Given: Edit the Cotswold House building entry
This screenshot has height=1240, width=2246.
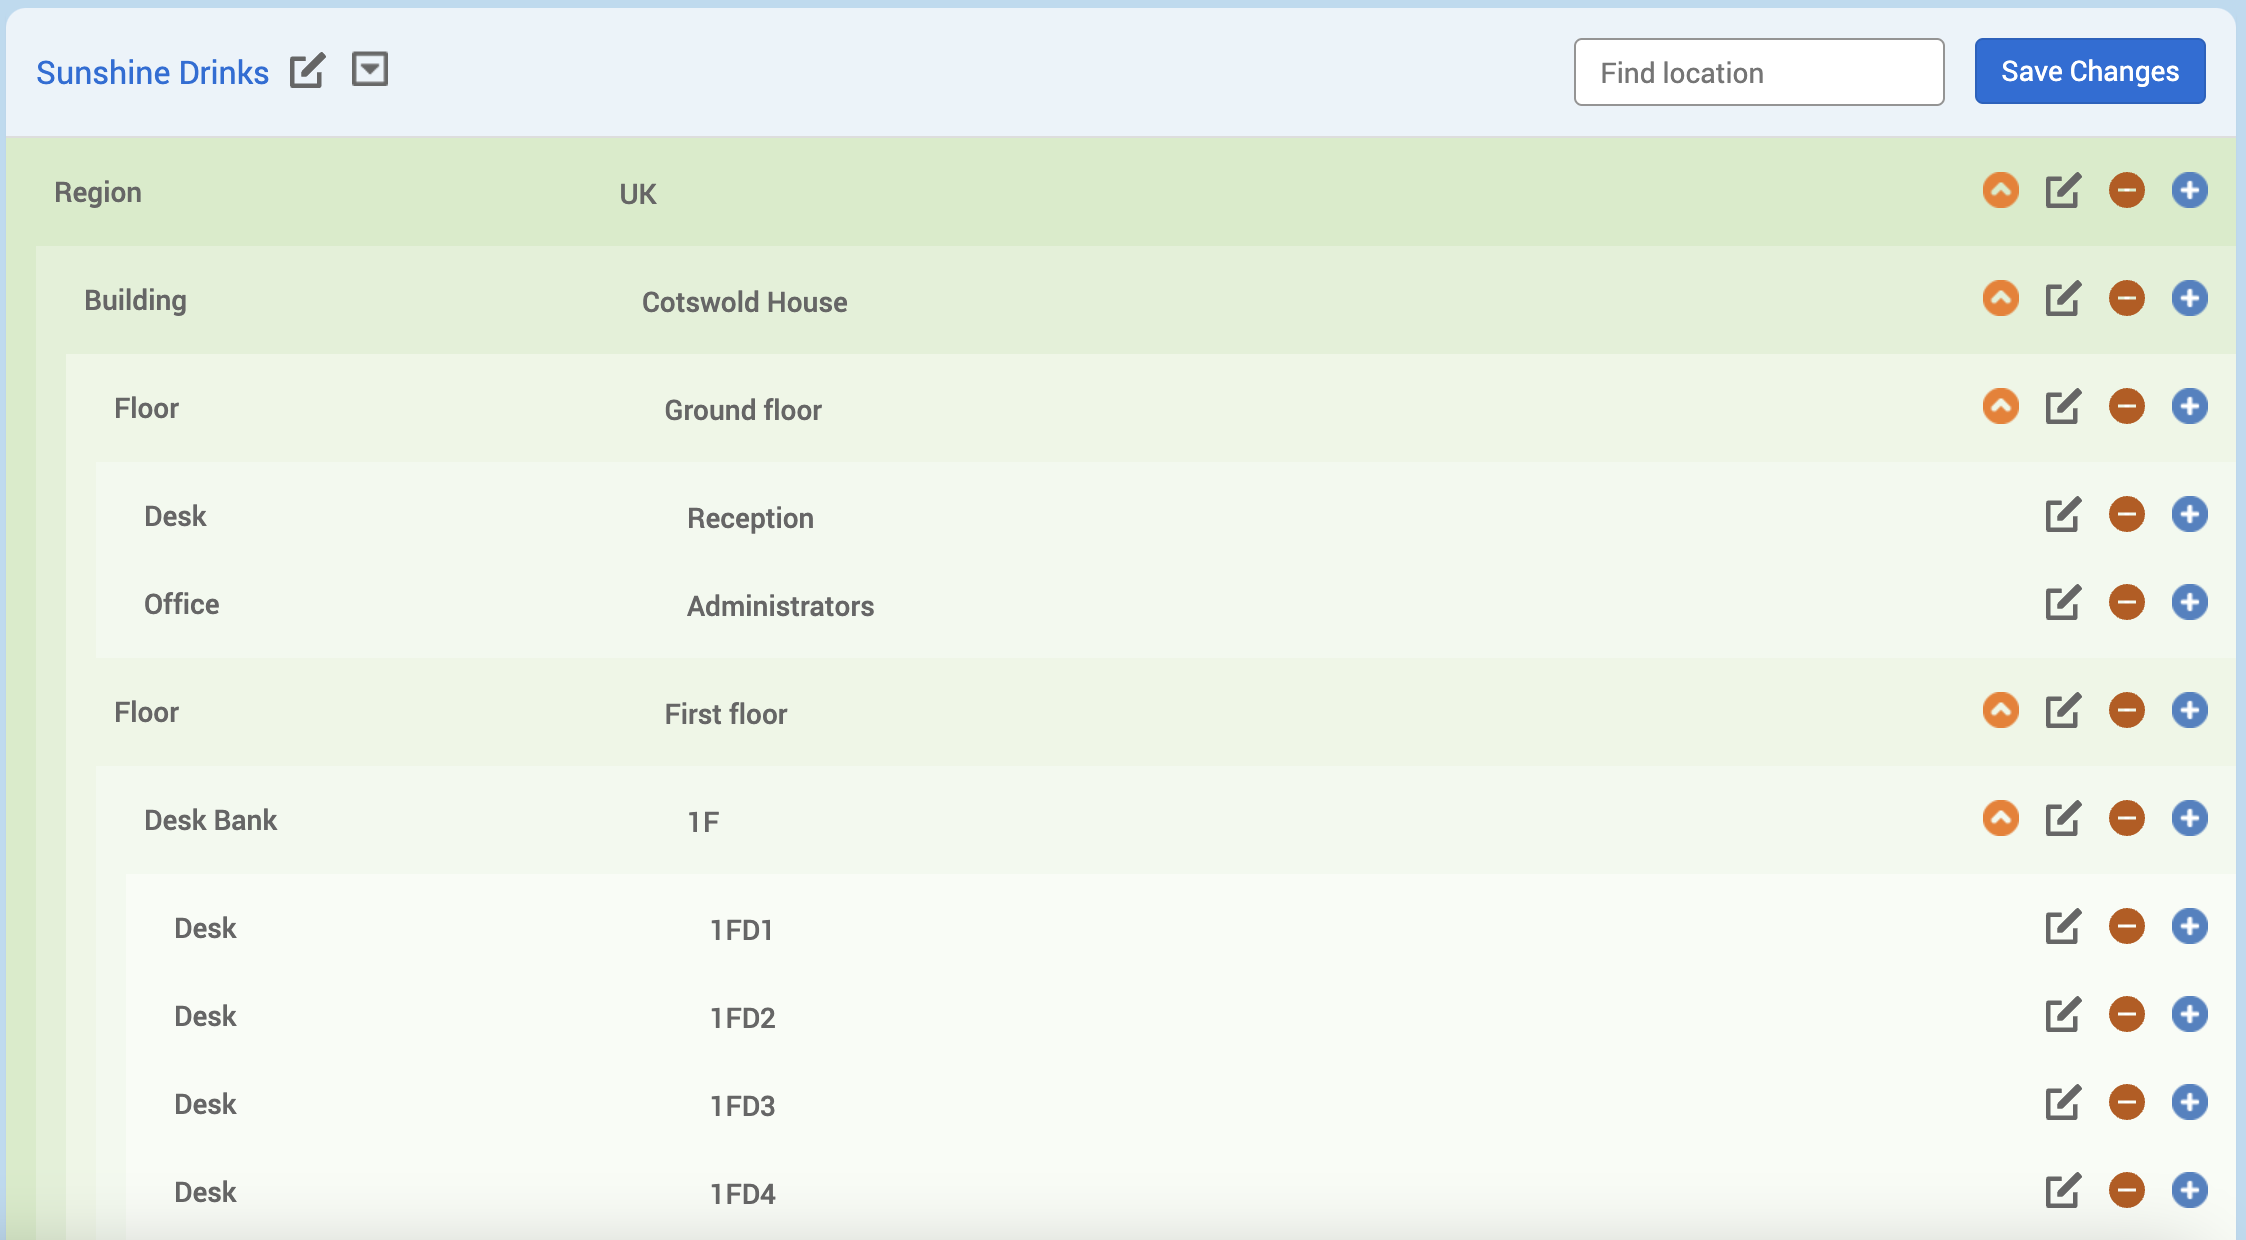Looking at the screenshot, I should (2062, 298).
